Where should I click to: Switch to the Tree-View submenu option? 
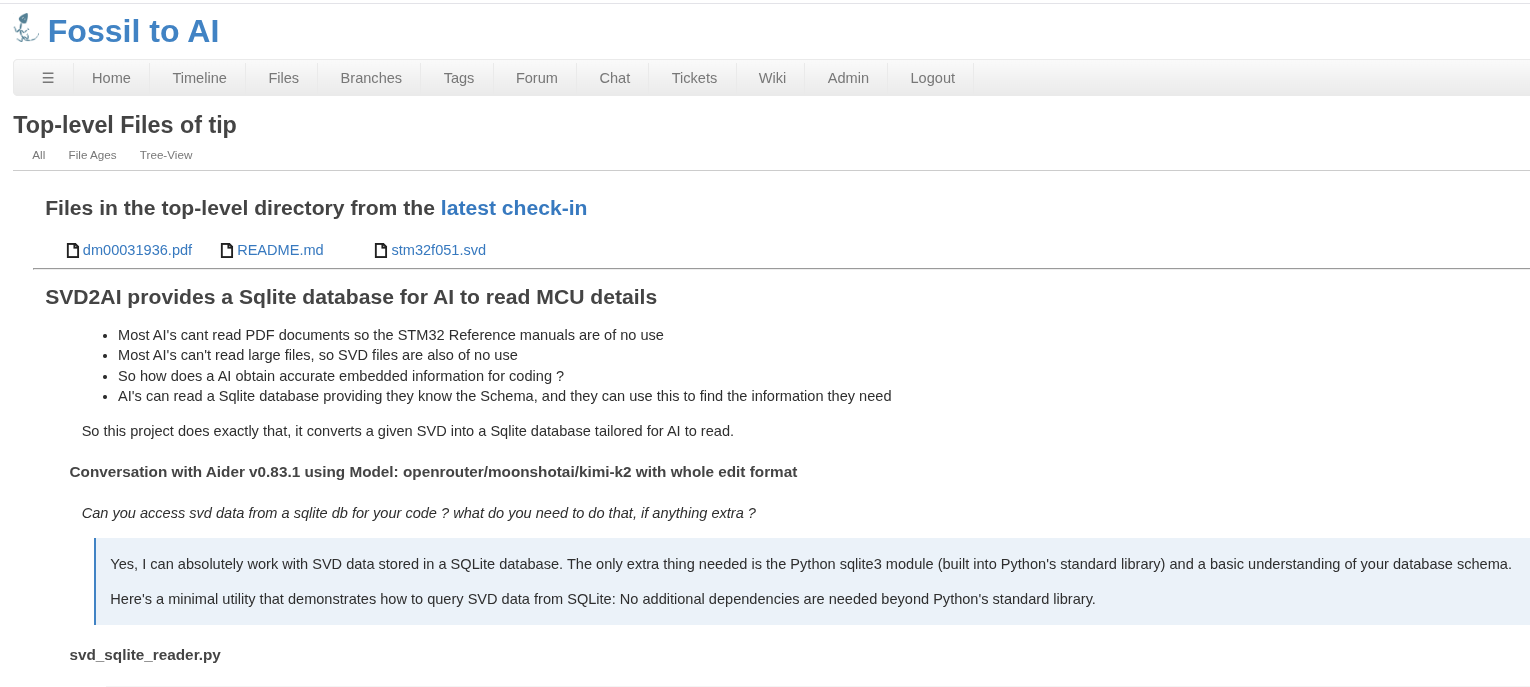[x=166, y=155]
